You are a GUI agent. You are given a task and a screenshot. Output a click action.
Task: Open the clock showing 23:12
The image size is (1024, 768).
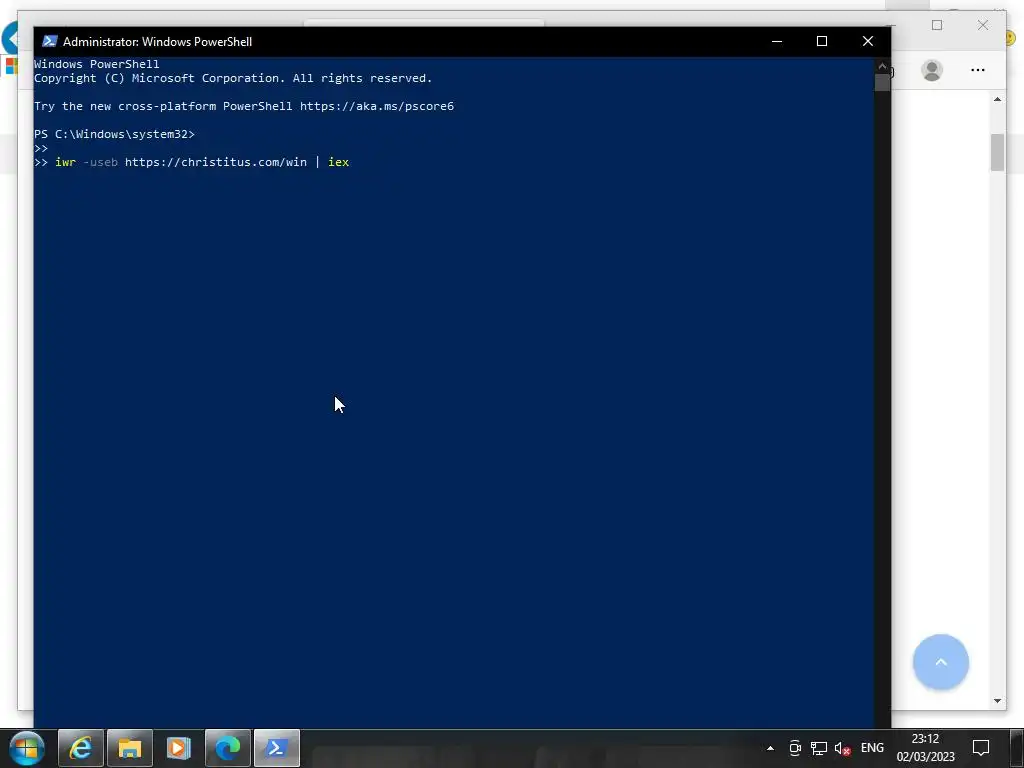(x=925, y=748)
